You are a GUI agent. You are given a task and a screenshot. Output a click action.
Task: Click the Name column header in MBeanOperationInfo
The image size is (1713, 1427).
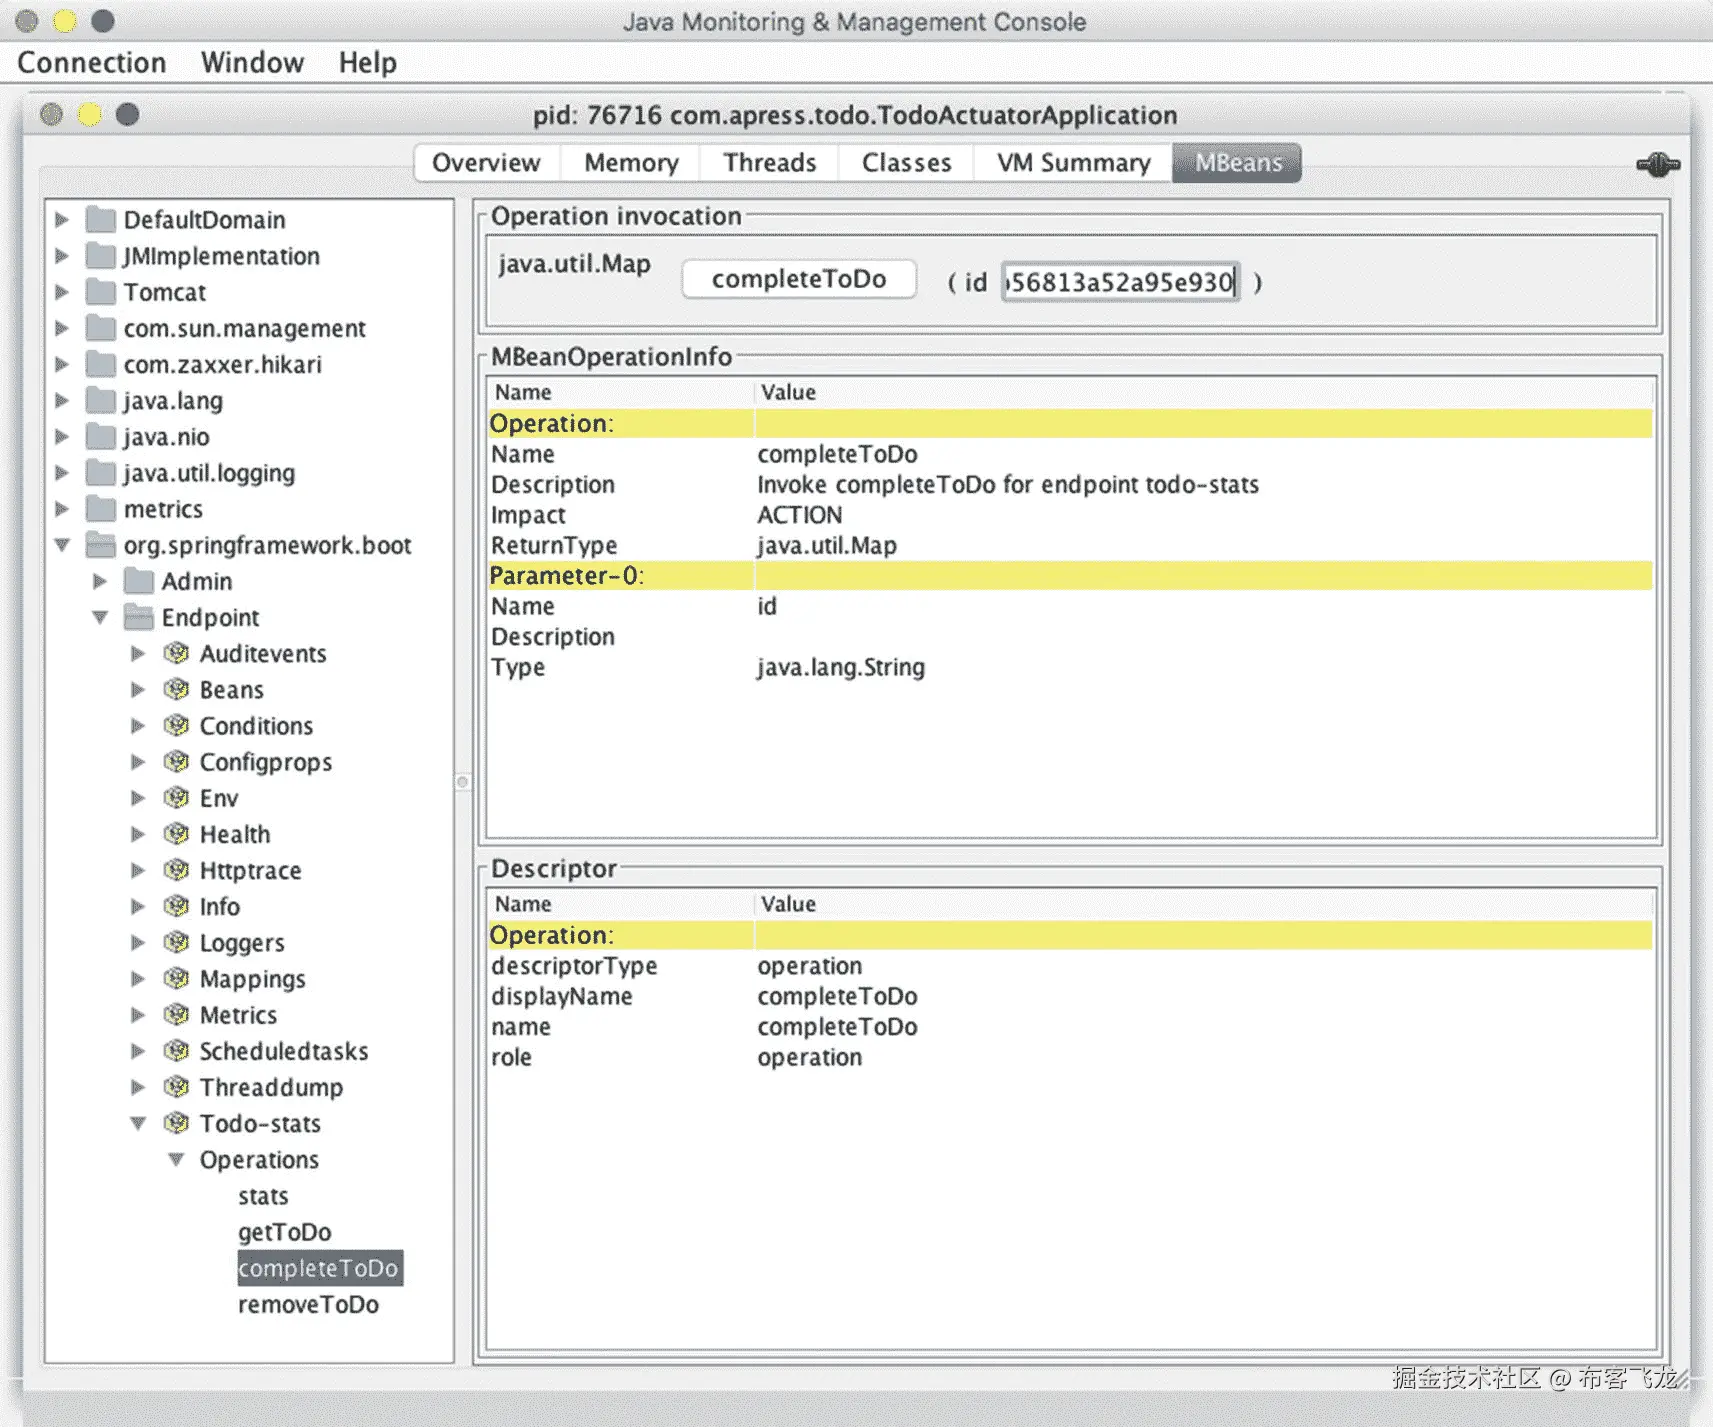pyautogui.click(x=620, y=392)
